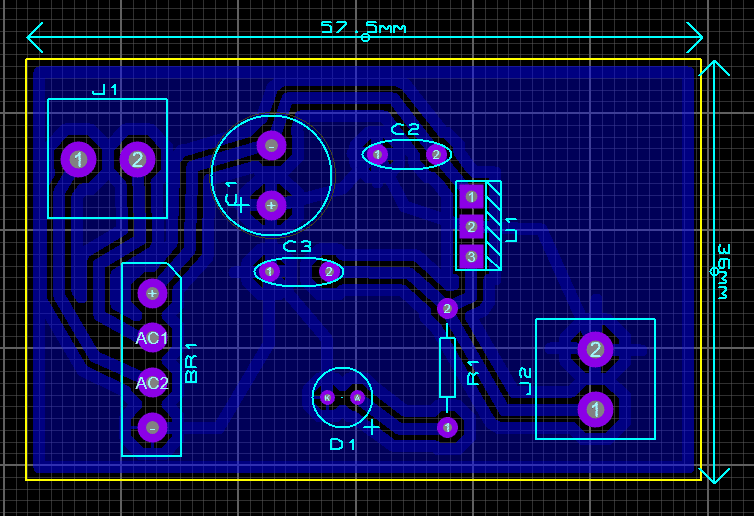Screen dimensions: 754x516
Task: Select the resistor R1 body outline
Action: (x=447, y=367)
